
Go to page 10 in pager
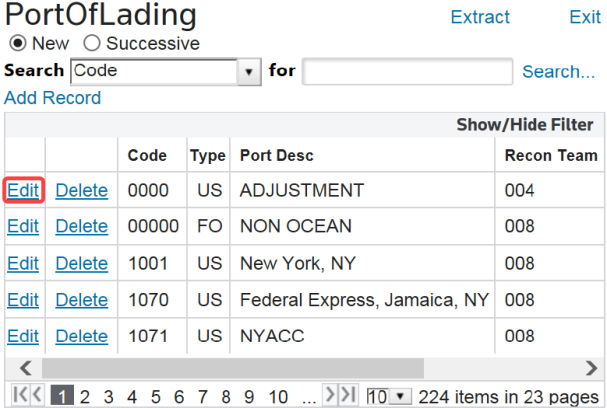coord(278,397)
